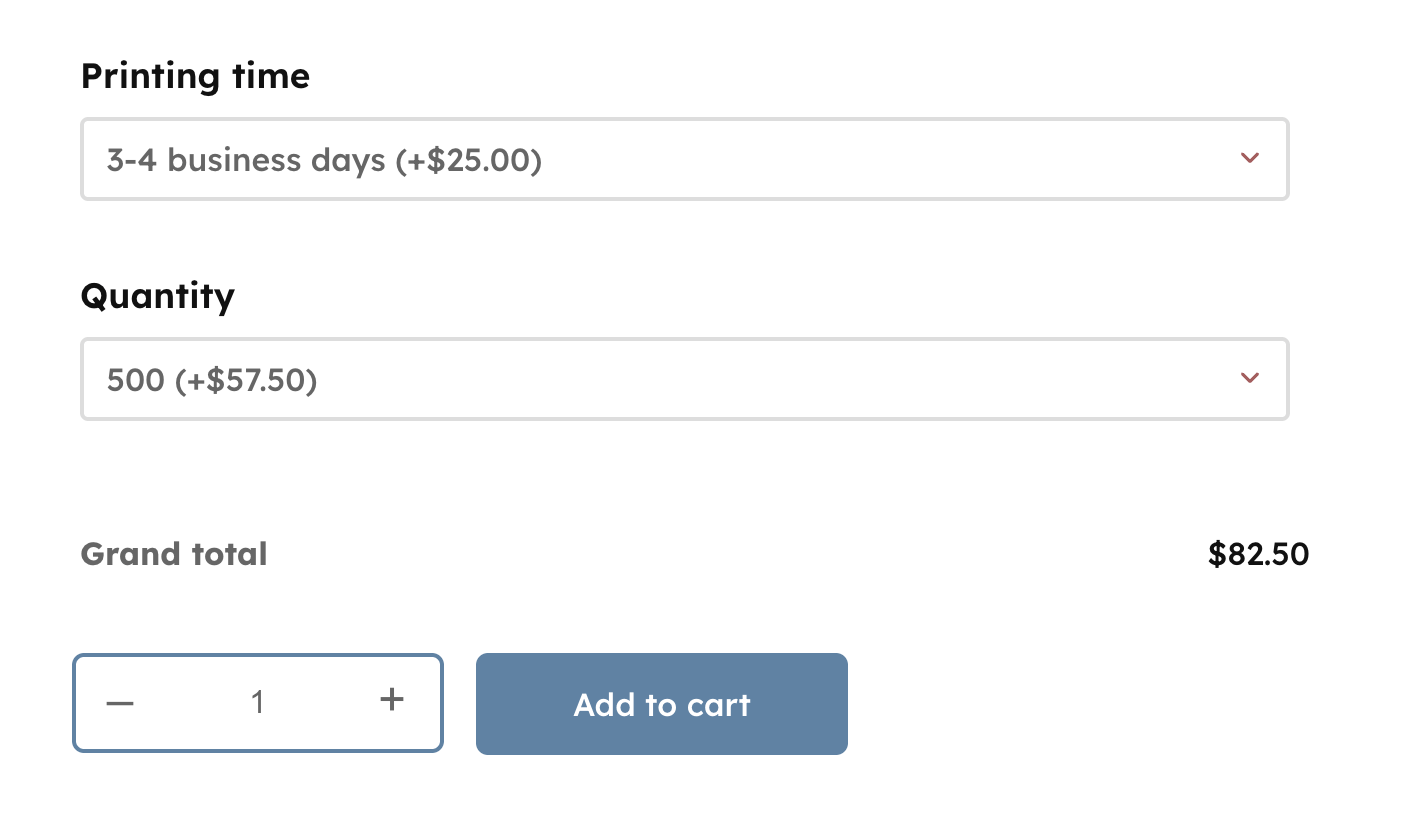This screenshot has width=1418, height=814.
Task: Decrease cart count with the minus icon
Action: pos(120,703)
